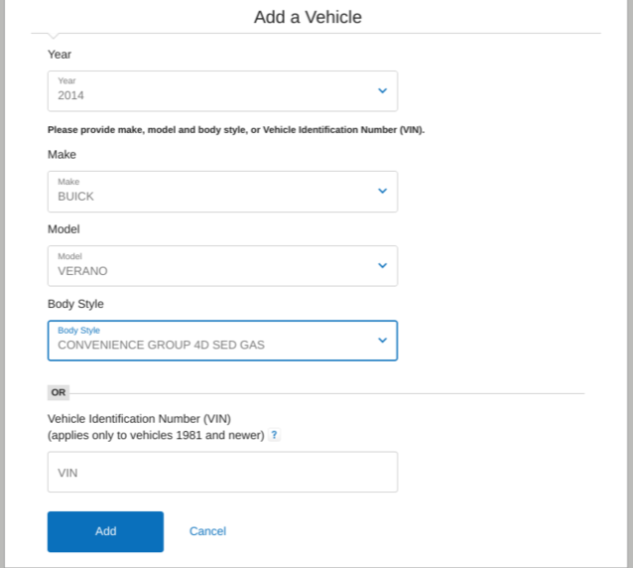Click the chevron arrow in the Model field
Image resolution: width=633 pixels, height=568 pixels.
click(x=382, y=266)
